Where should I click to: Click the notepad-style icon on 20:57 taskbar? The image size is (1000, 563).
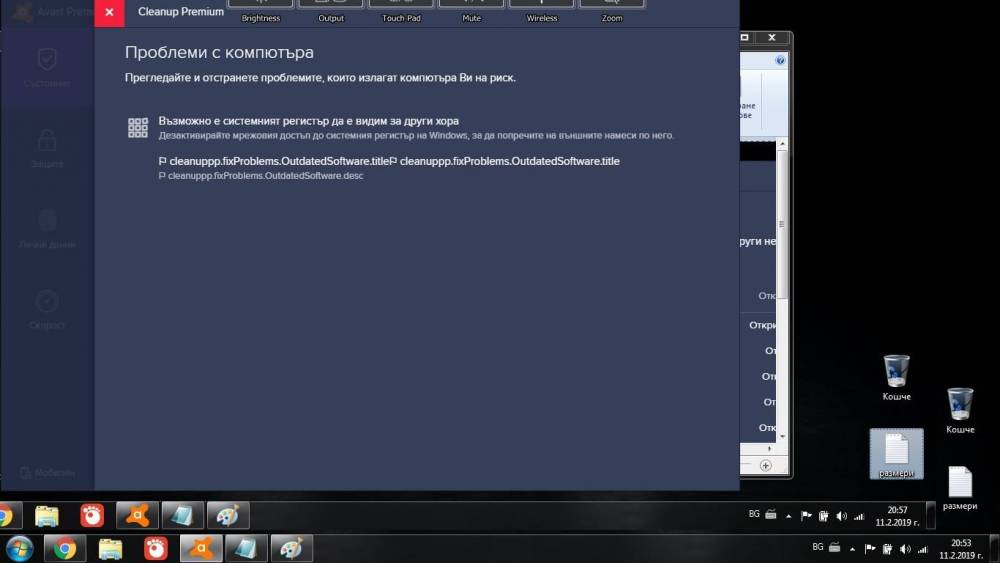point(182,515)
